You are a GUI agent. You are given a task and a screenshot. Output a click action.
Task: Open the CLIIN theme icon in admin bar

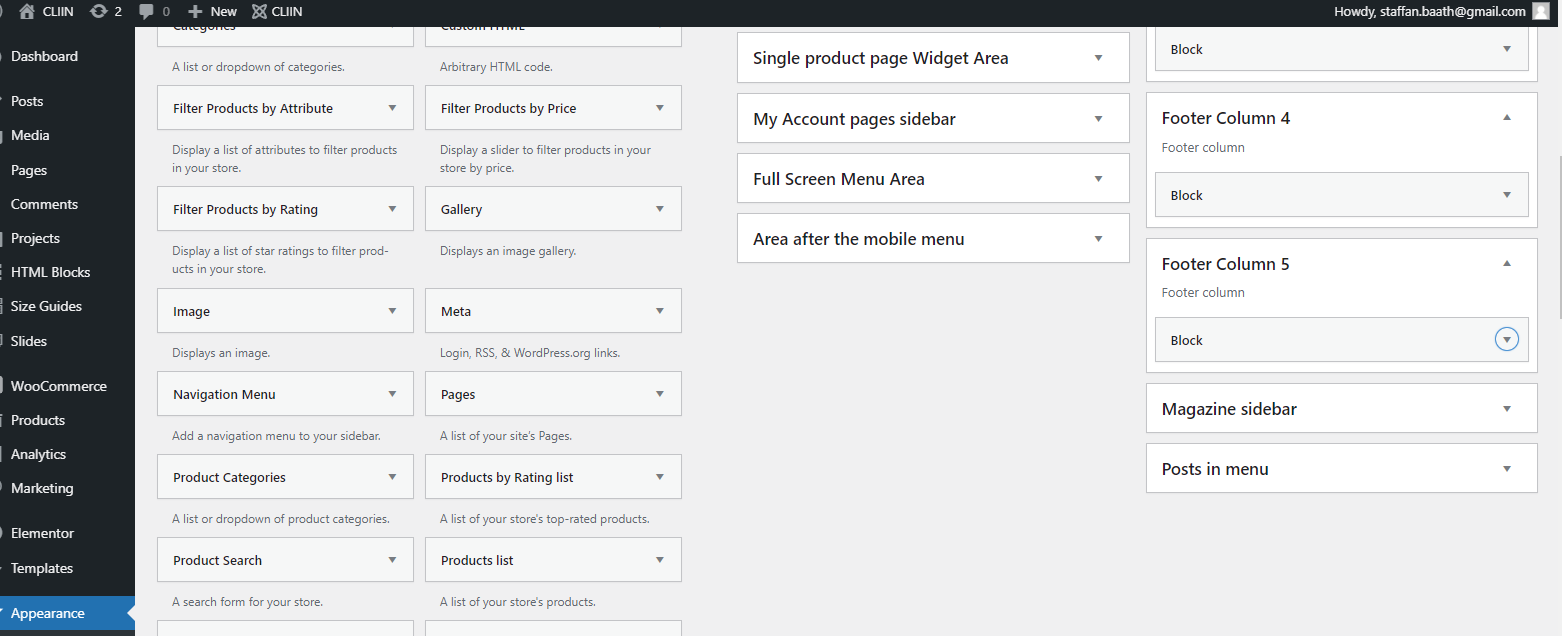pos(259,11)
